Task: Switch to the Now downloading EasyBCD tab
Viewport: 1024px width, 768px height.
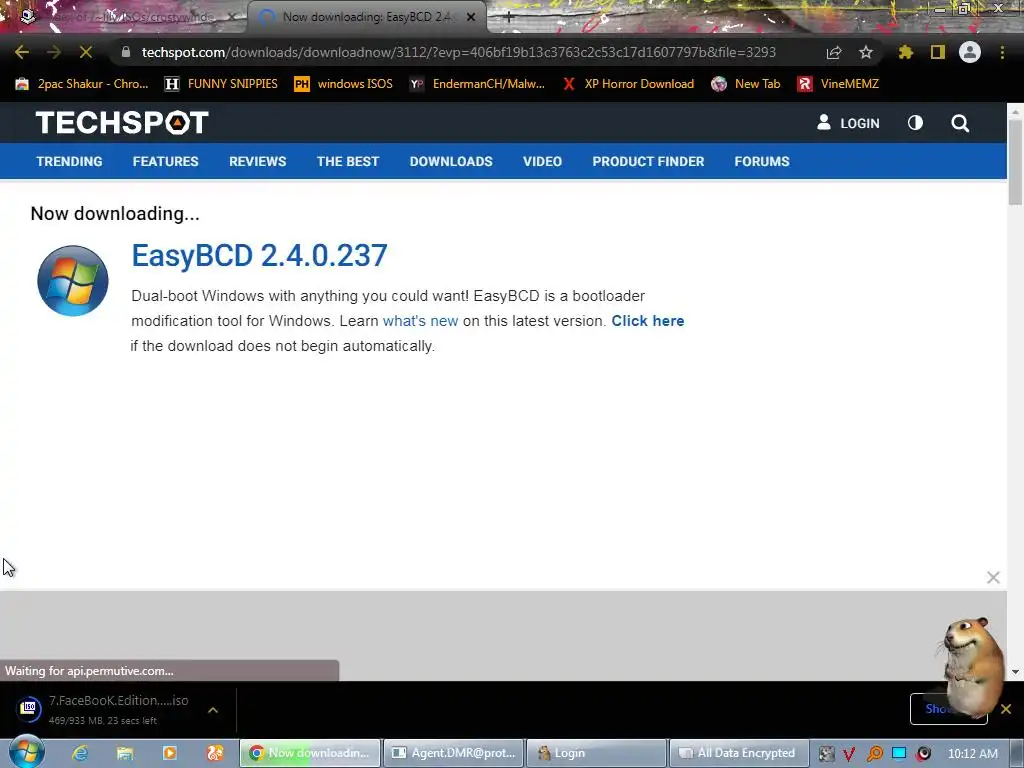Action: tap(366, 17)
